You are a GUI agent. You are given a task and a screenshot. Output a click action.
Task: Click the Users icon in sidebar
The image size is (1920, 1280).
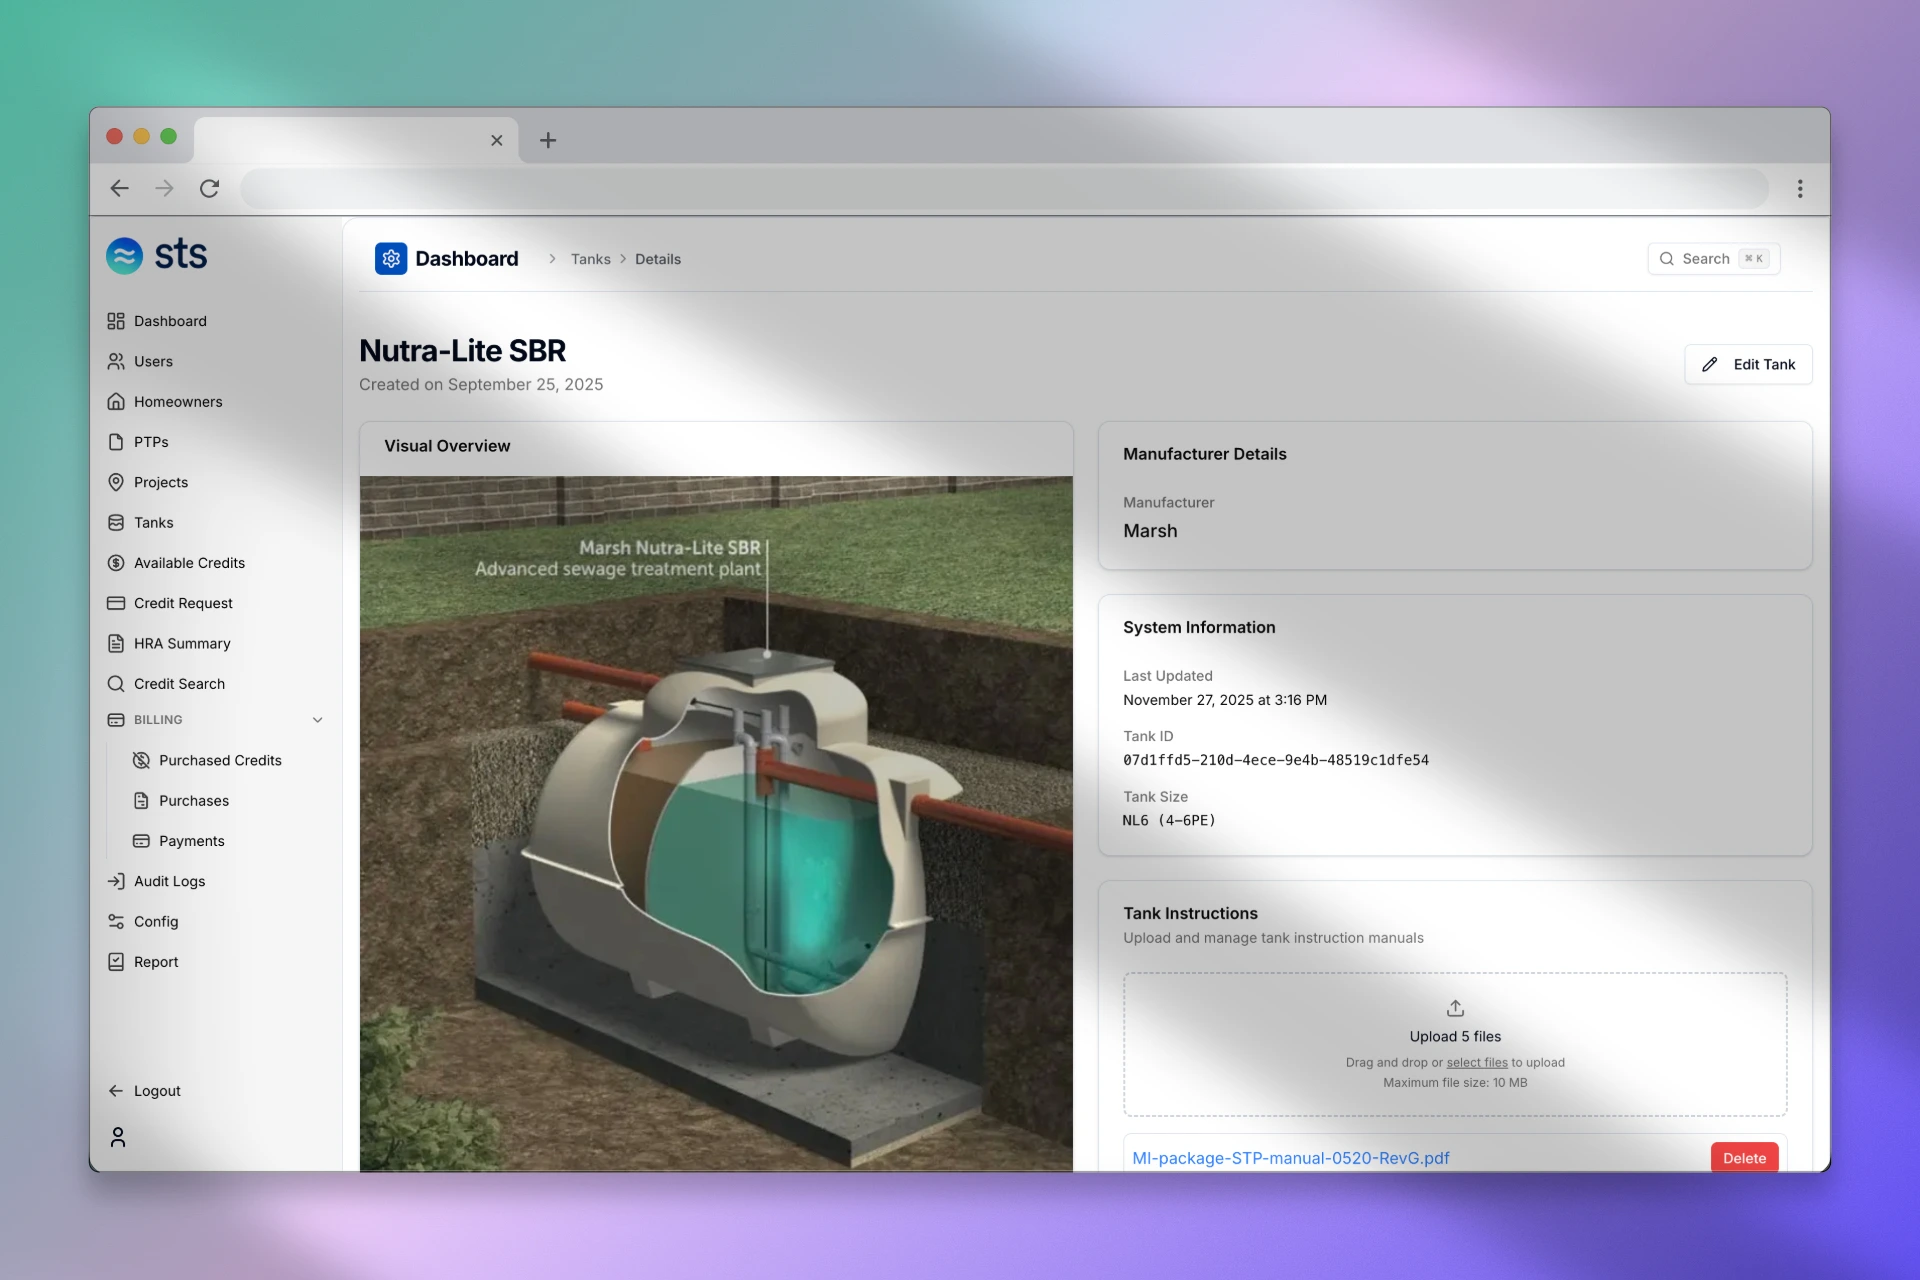tap(116, 361)
